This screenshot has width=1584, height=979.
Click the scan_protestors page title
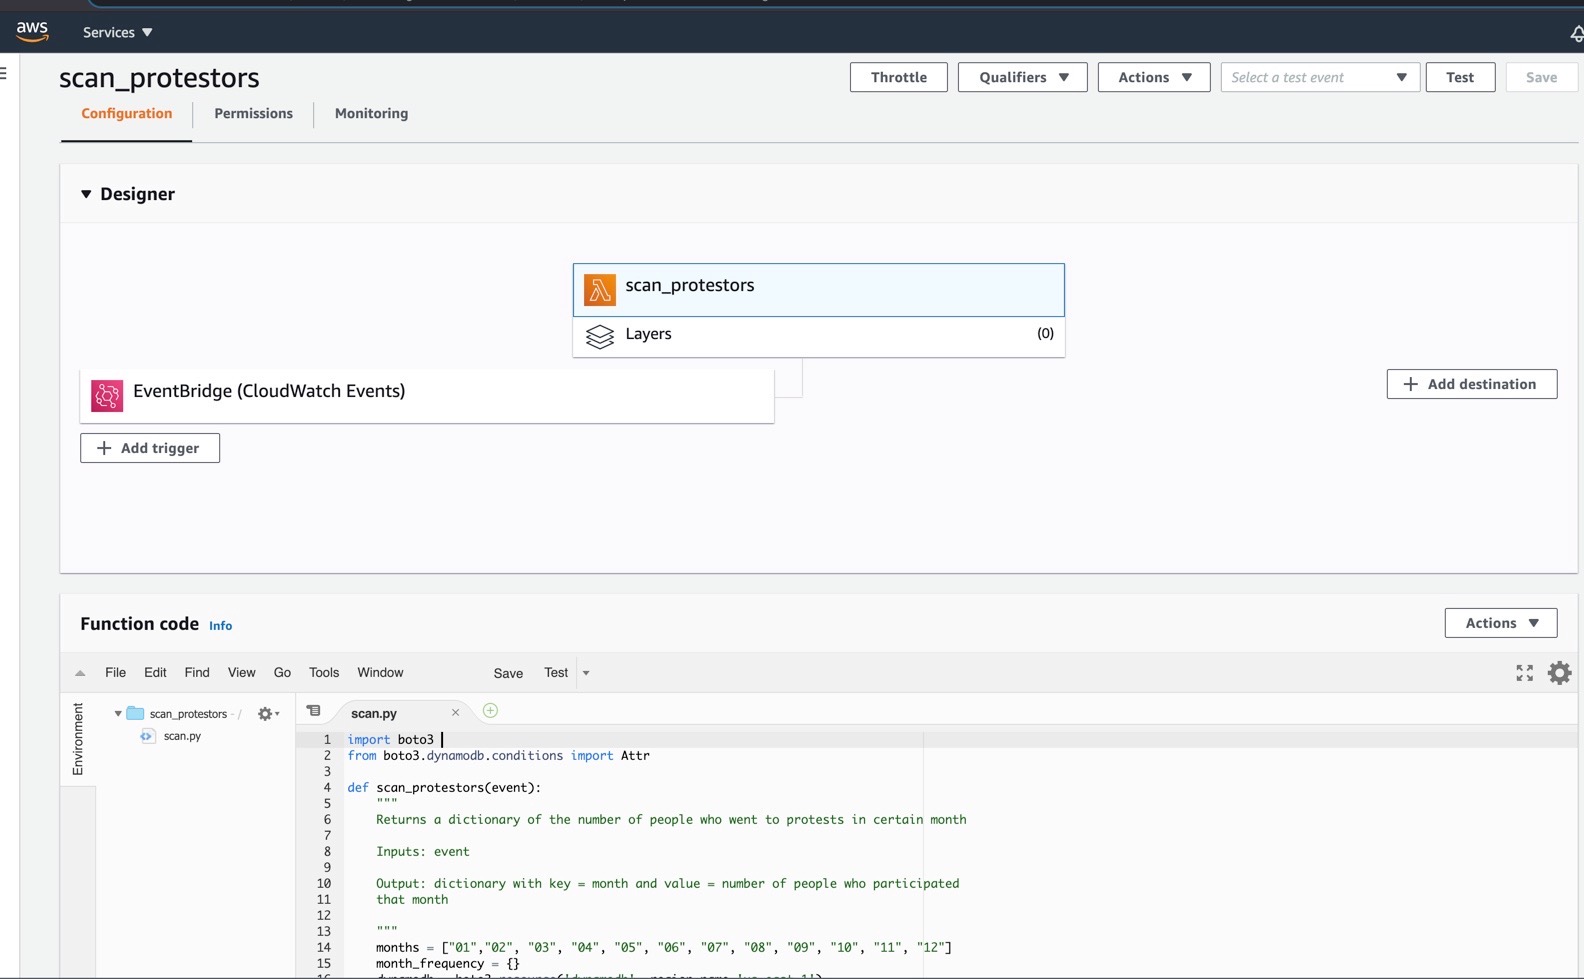click(159, 78)
